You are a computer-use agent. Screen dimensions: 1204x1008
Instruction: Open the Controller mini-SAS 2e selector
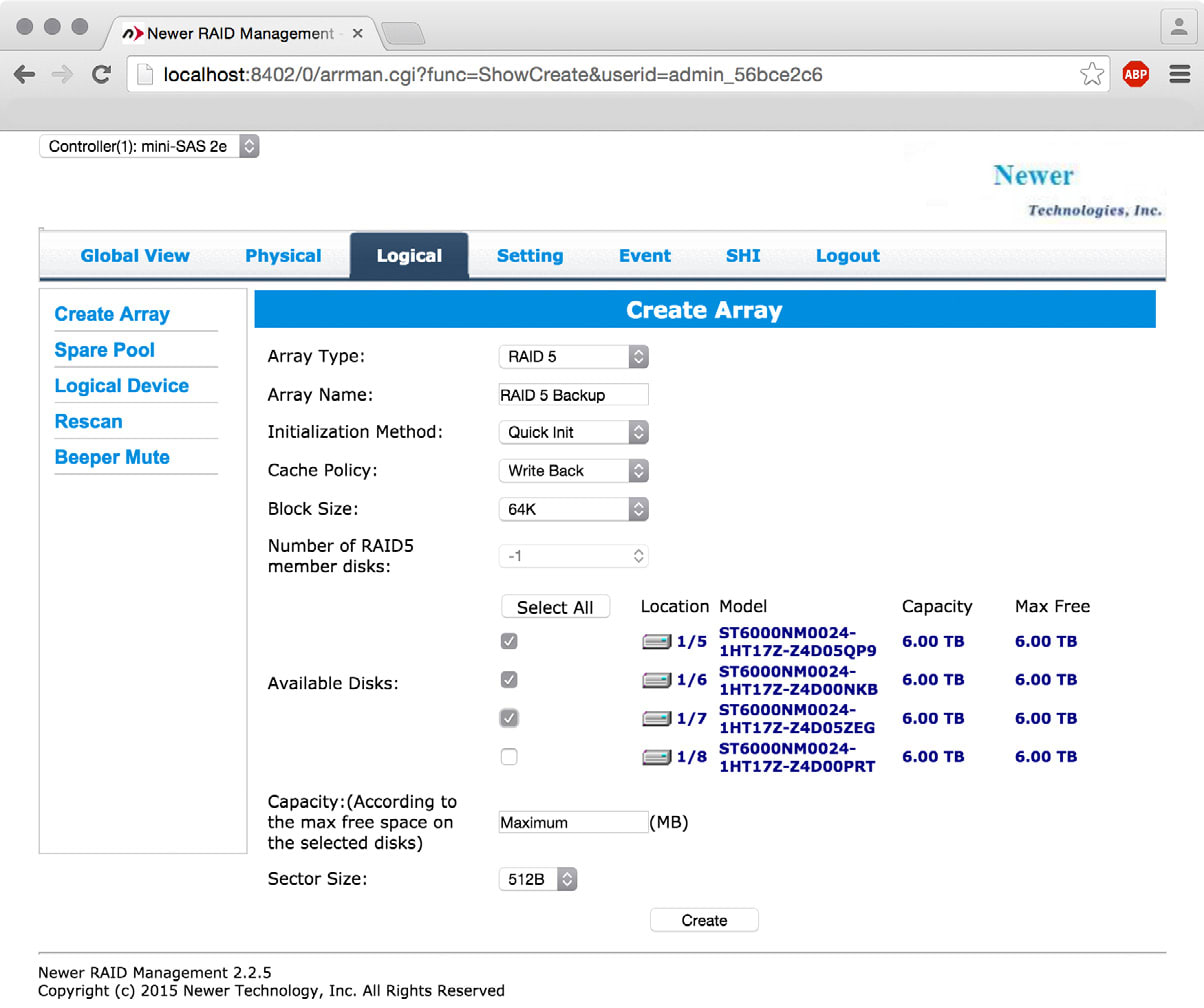coord(149,146)
